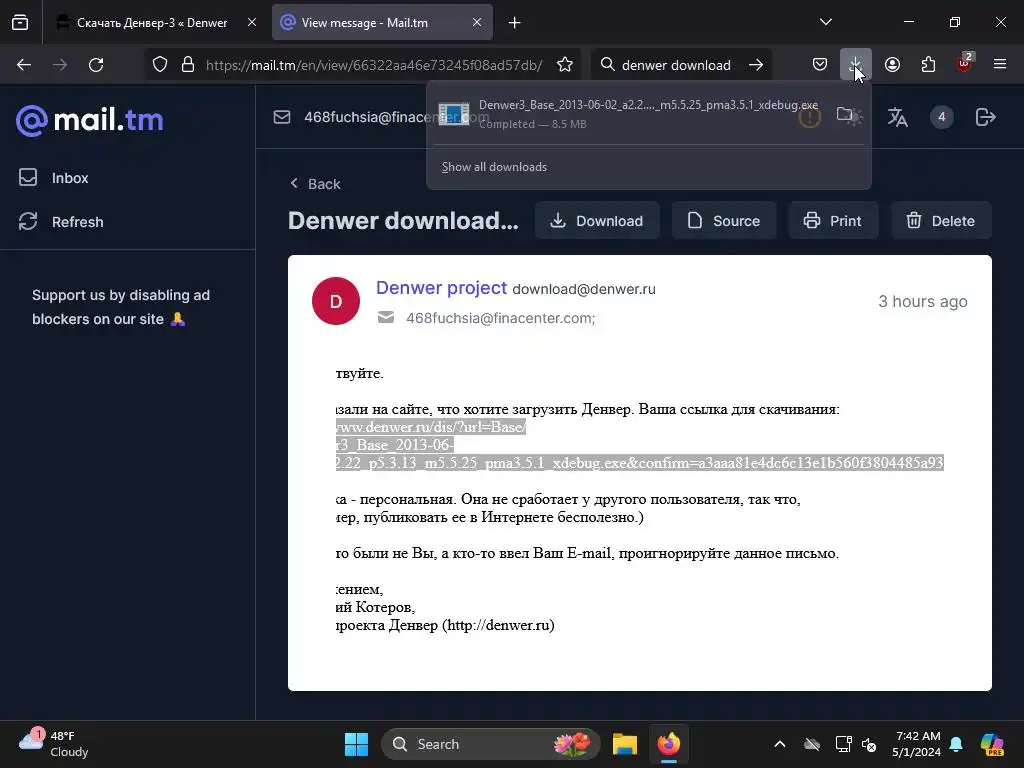Submit the search with the arrow button
The width and height of the screenshot is (1024, 768).
pos(756,65)
